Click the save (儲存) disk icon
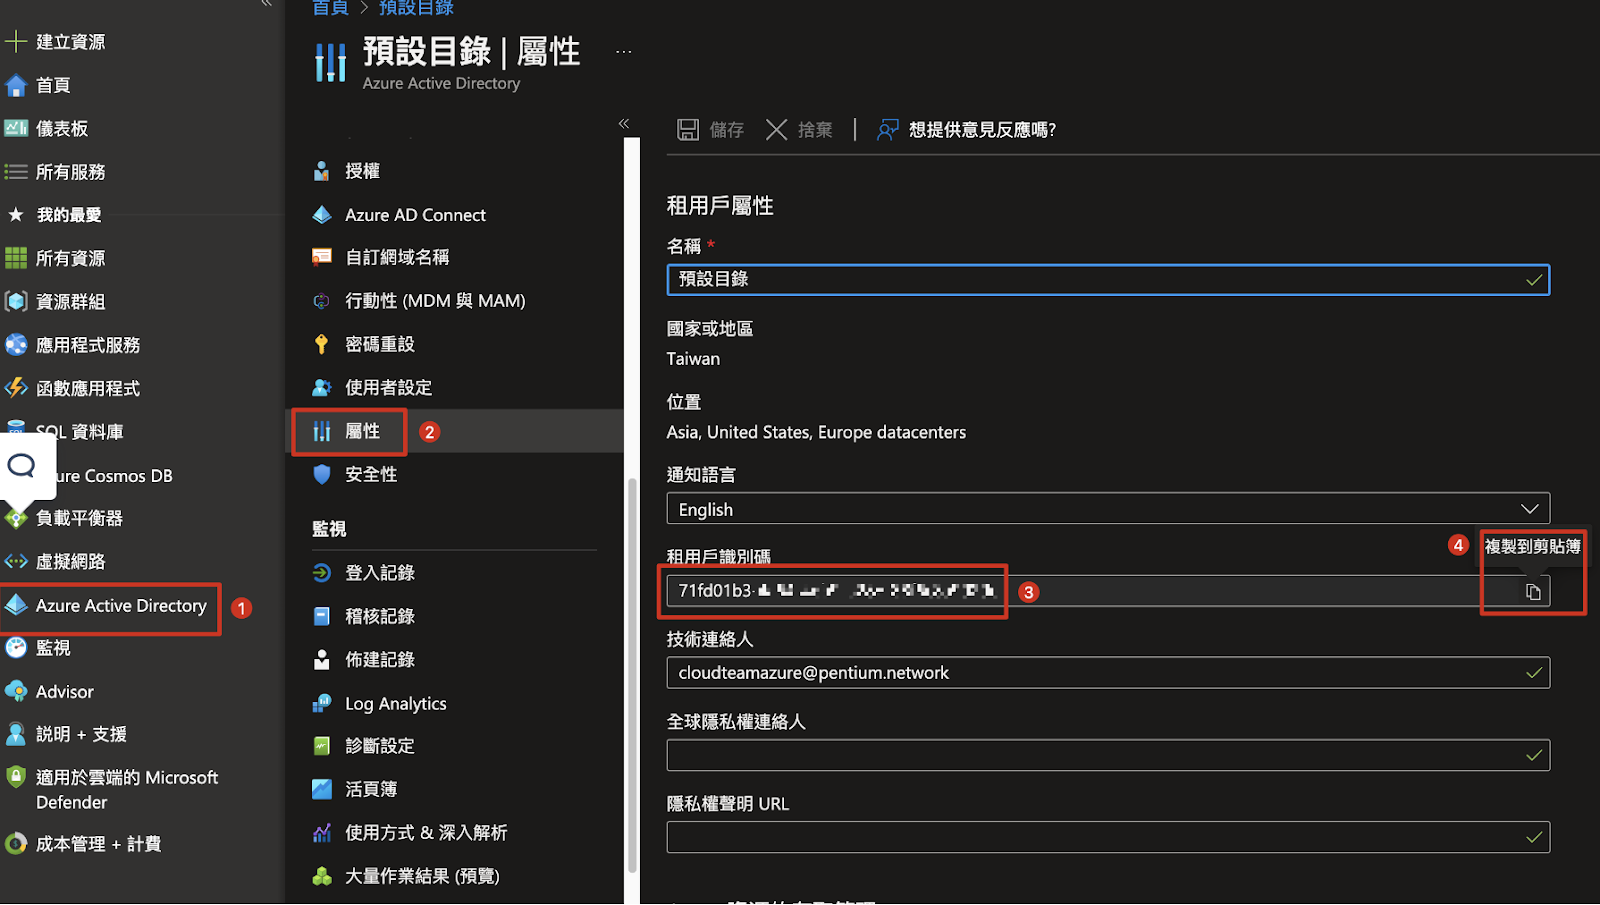Image resolution: width=1600 pixels, height=905 pixels. click(688, 130)
